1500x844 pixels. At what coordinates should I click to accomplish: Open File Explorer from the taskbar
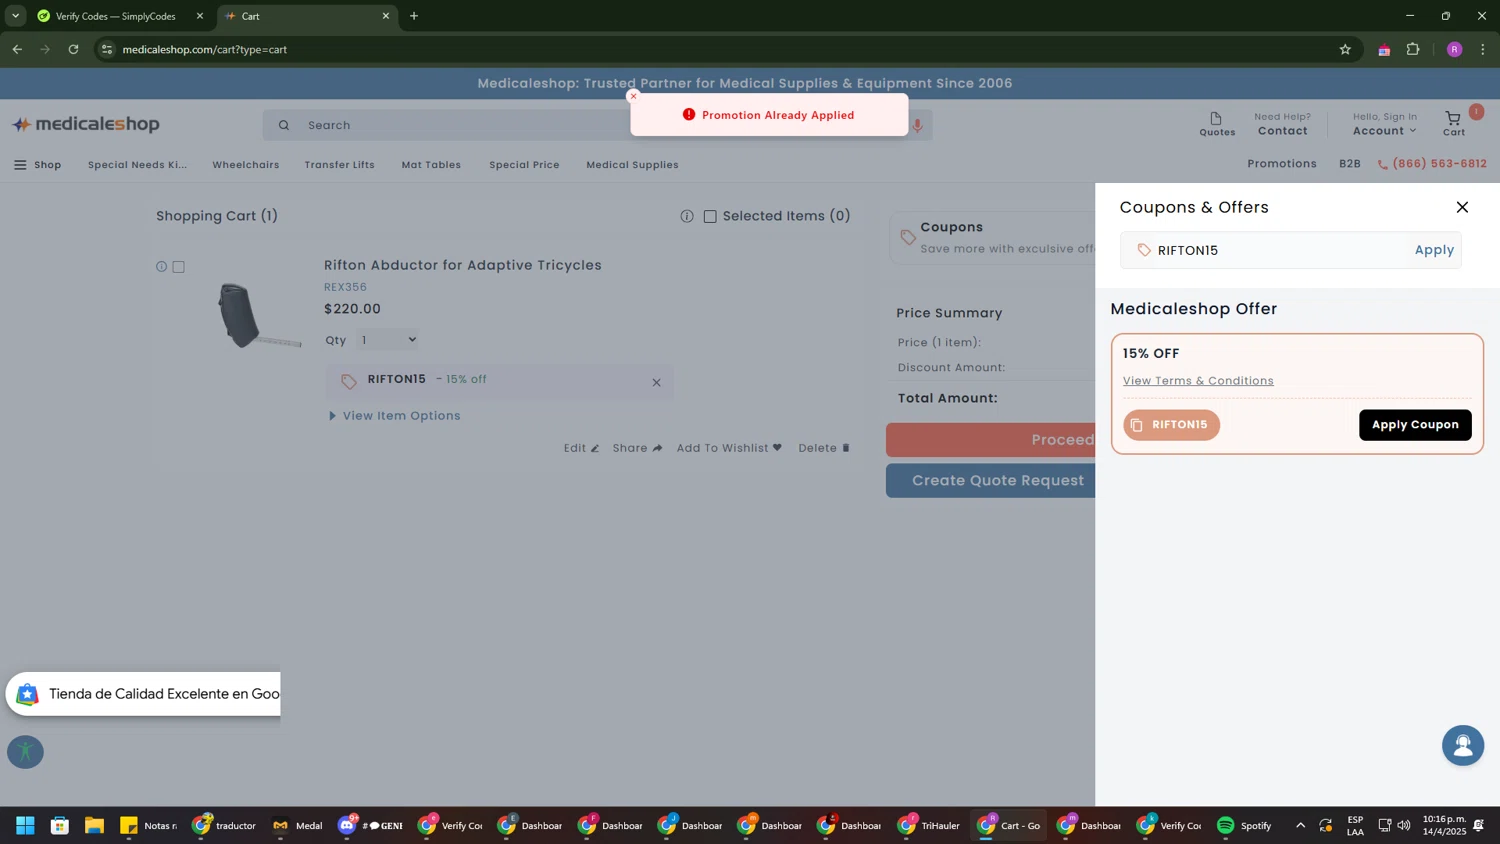click(x=94, y=825)
